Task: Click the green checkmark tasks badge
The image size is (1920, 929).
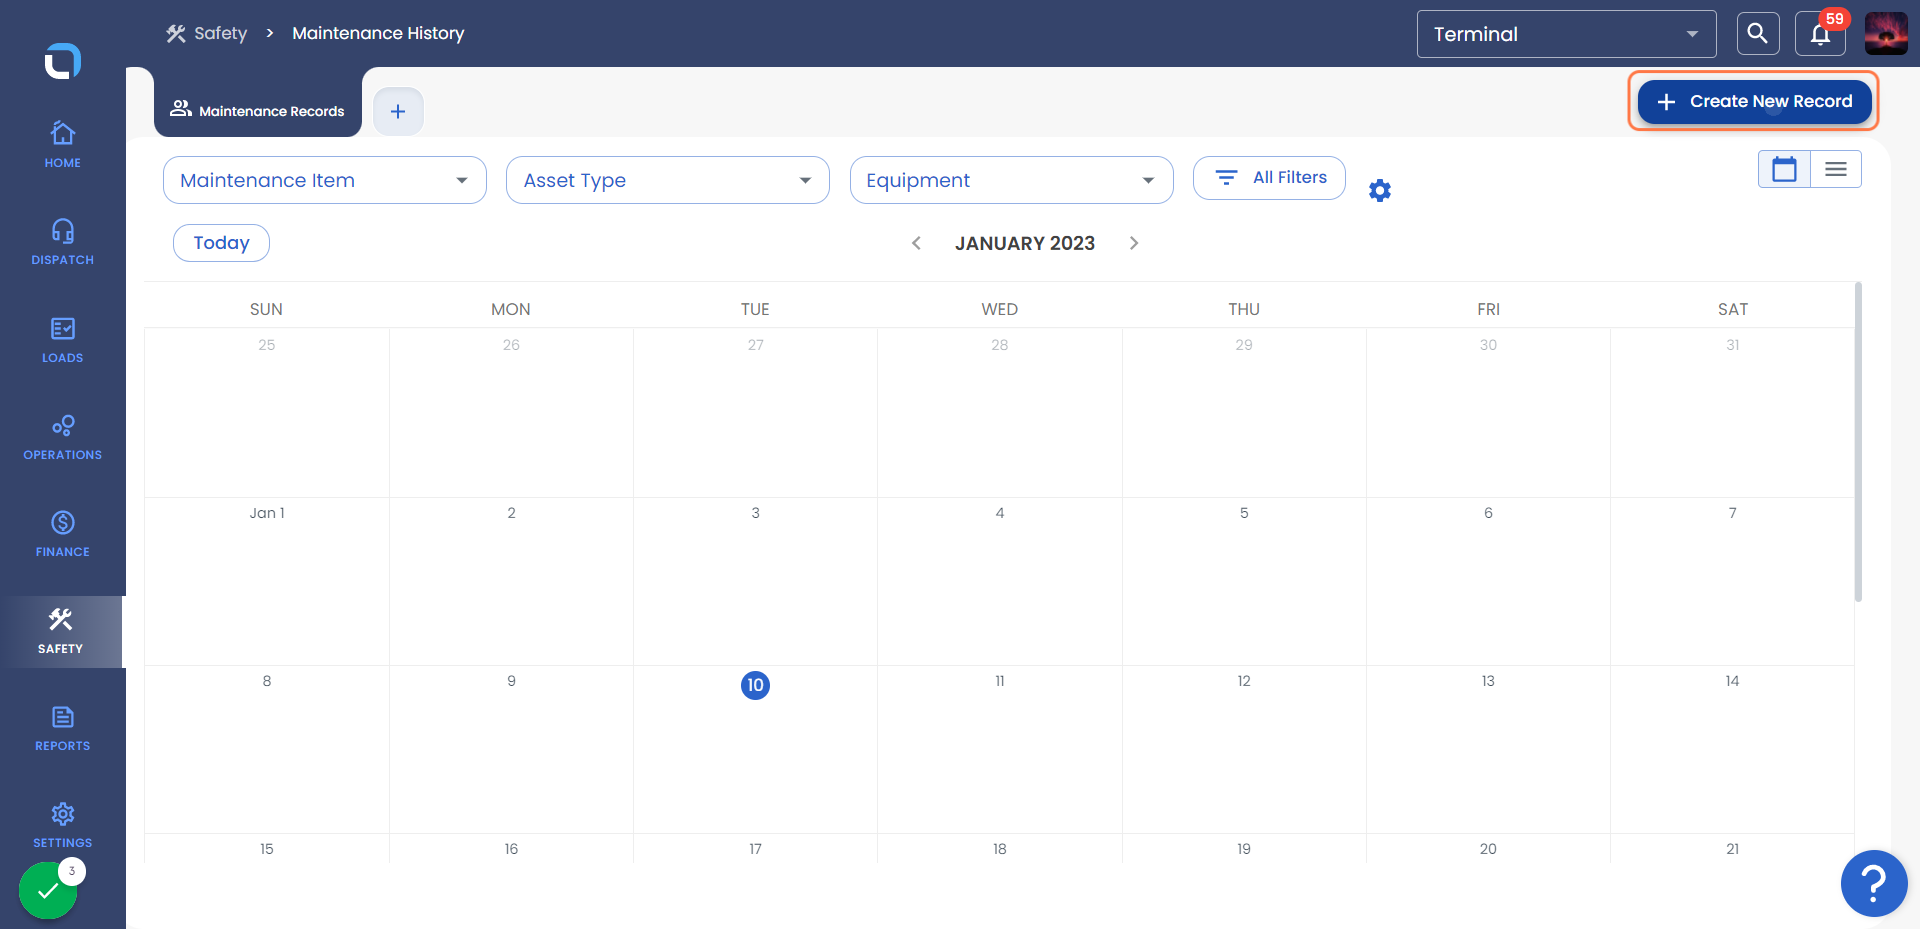Action: 48,889
